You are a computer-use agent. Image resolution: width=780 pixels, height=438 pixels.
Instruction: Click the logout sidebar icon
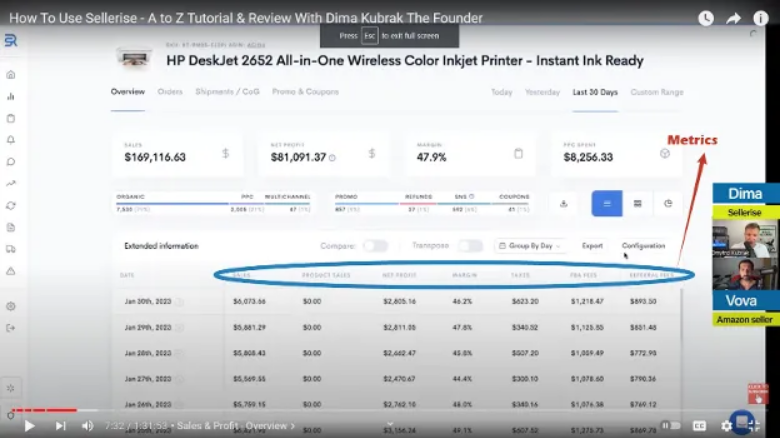pyautogui.click(x=10, y=328)
